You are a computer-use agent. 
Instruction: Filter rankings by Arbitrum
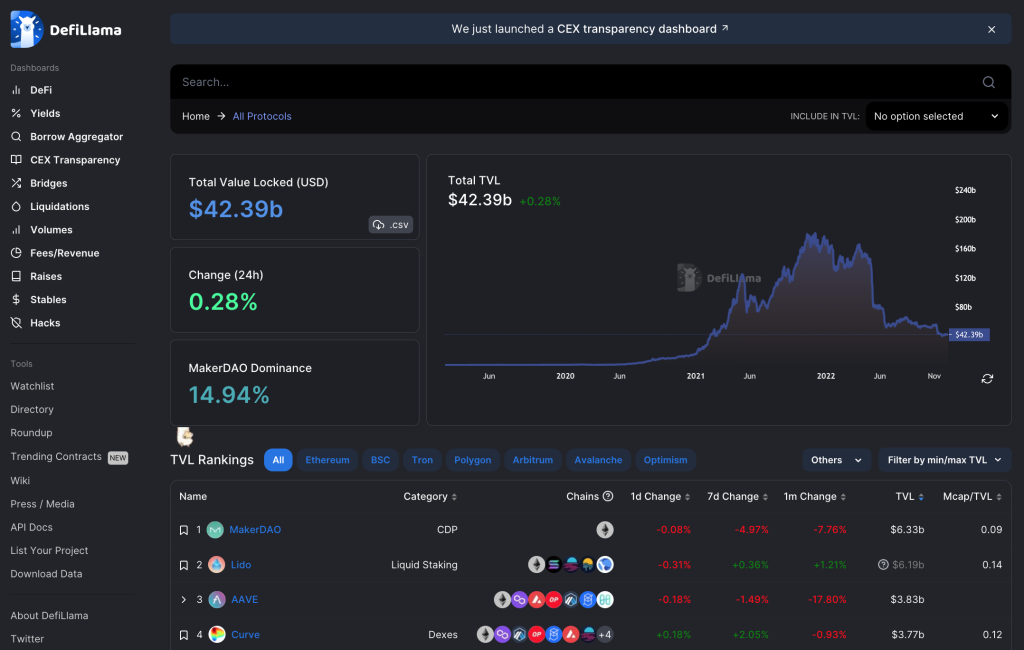click(x=532, y=460)
